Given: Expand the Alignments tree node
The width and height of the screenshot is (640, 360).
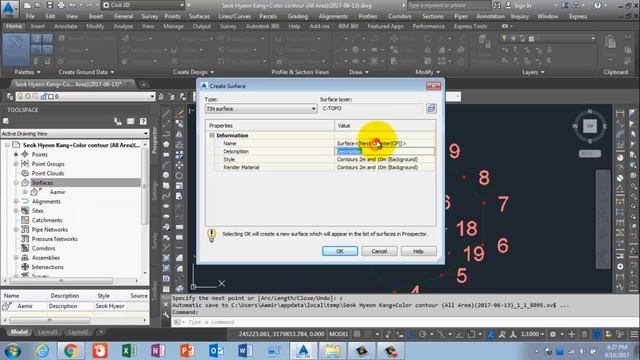Looking at the screenshot, I should [x=16, y=201].
